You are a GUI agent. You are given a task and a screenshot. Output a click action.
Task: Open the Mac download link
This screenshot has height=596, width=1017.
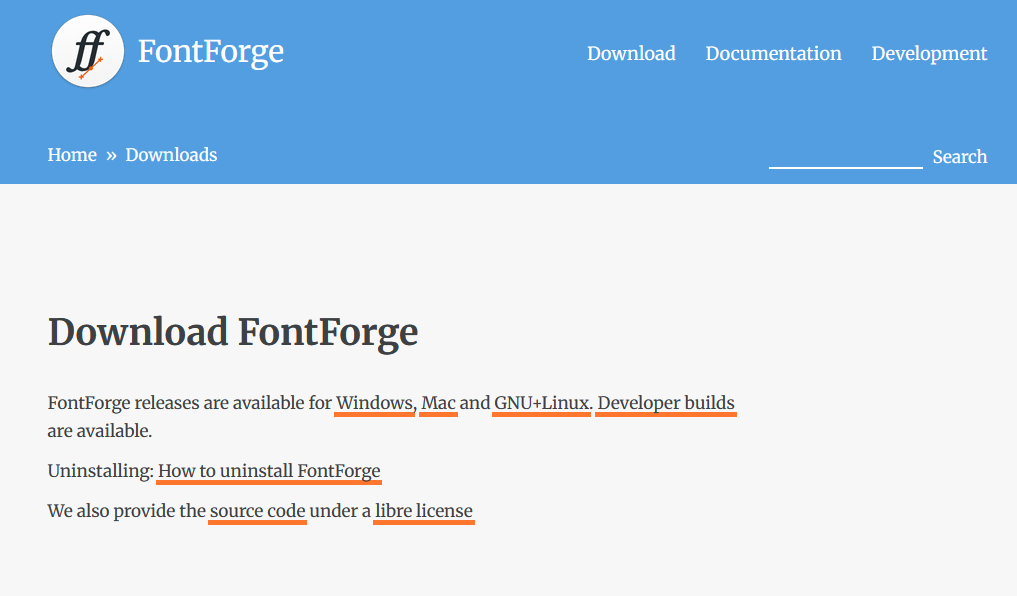(x=437, y=403)
